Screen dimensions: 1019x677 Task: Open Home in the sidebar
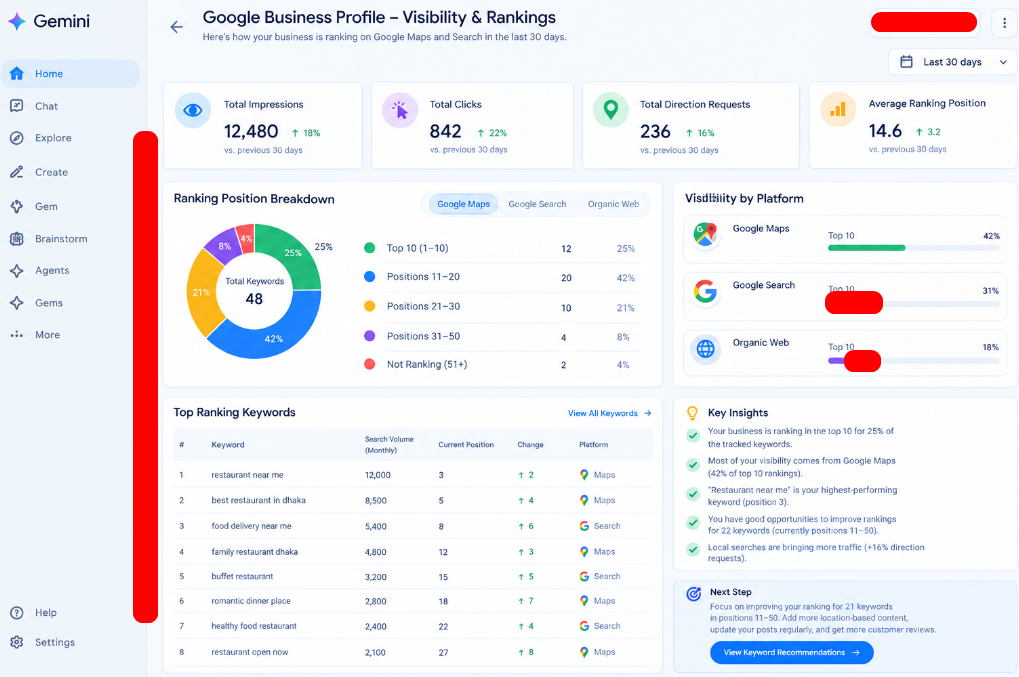click(70, 73)
